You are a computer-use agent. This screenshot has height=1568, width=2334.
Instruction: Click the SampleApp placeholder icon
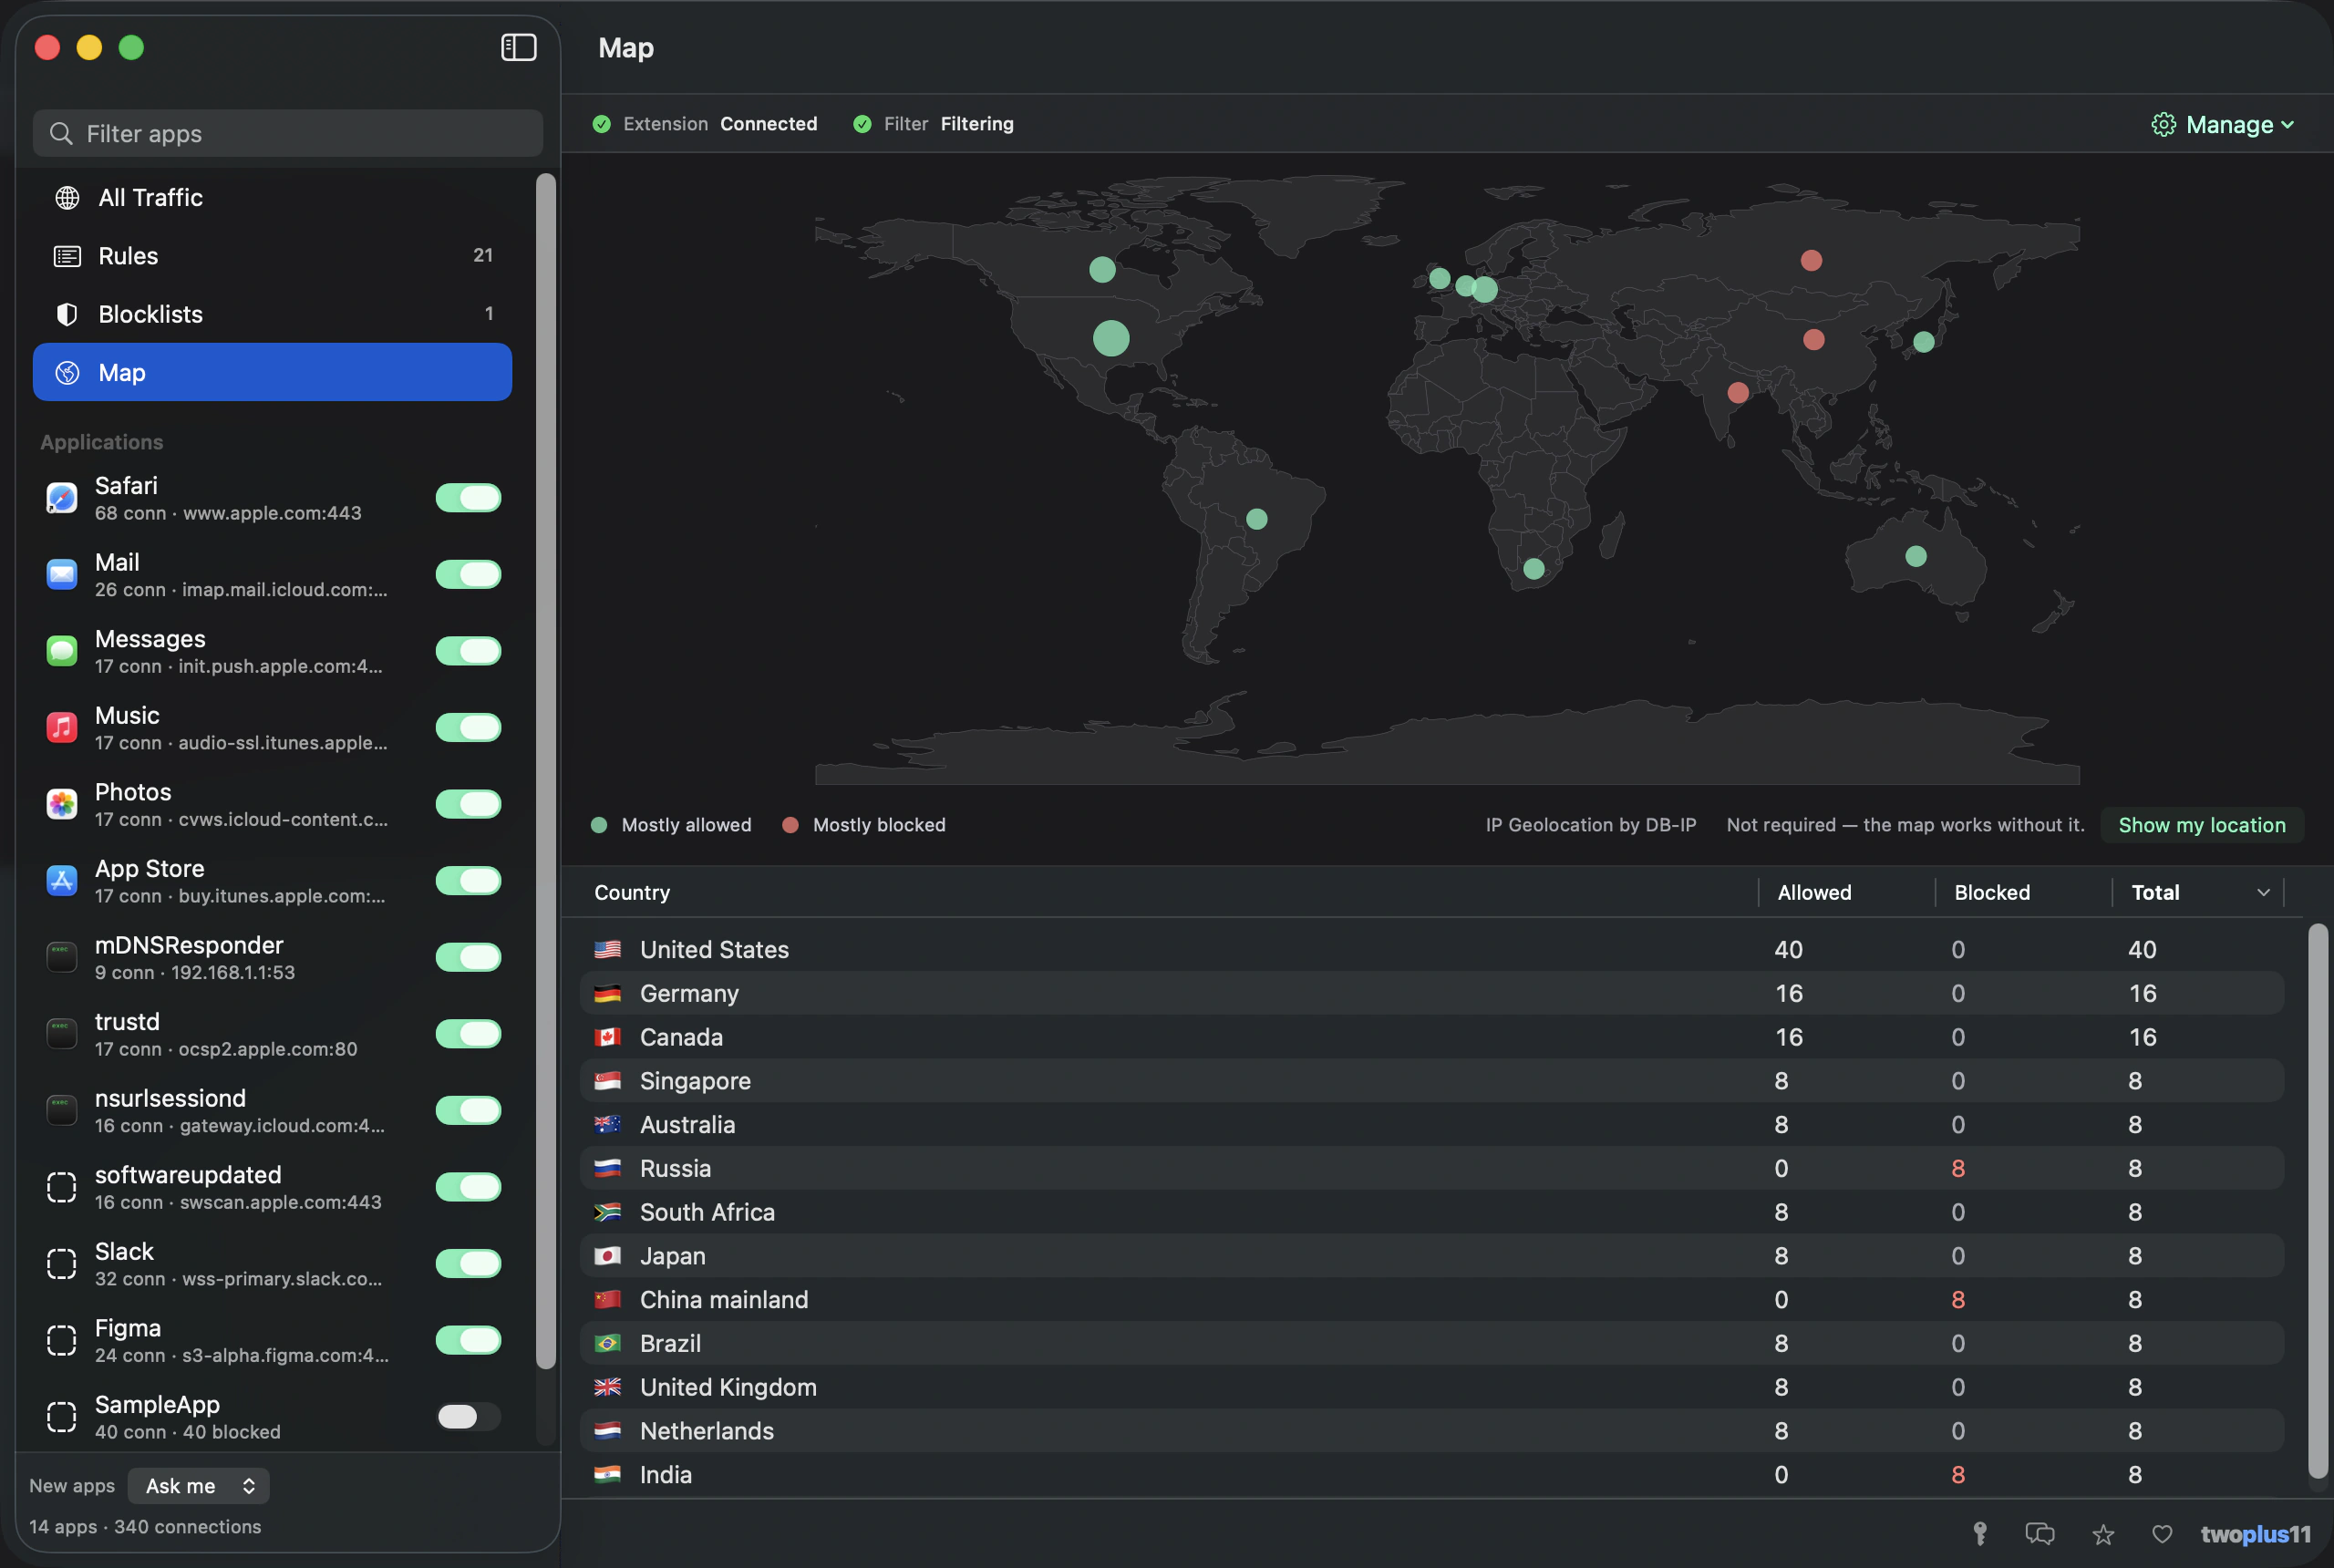(62, 1416)
